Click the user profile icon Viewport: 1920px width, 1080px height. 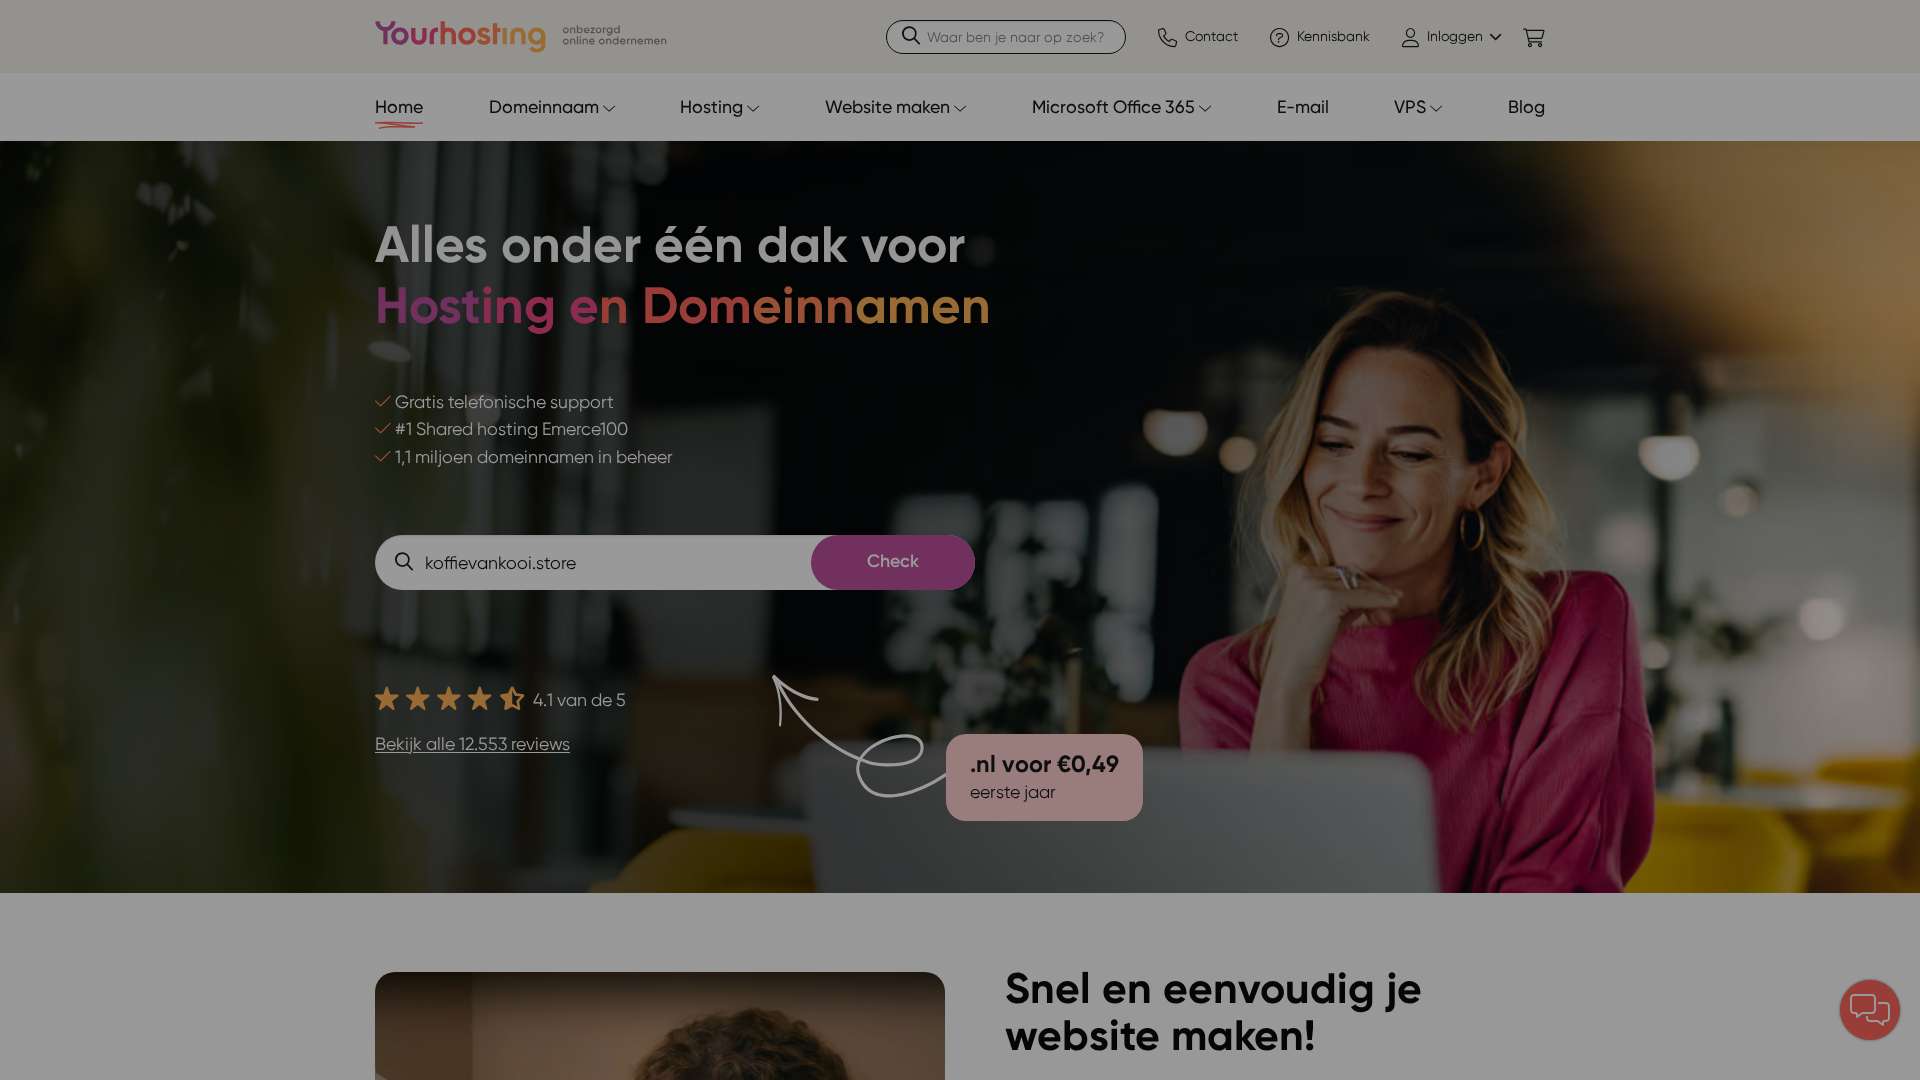point(1410,38)
